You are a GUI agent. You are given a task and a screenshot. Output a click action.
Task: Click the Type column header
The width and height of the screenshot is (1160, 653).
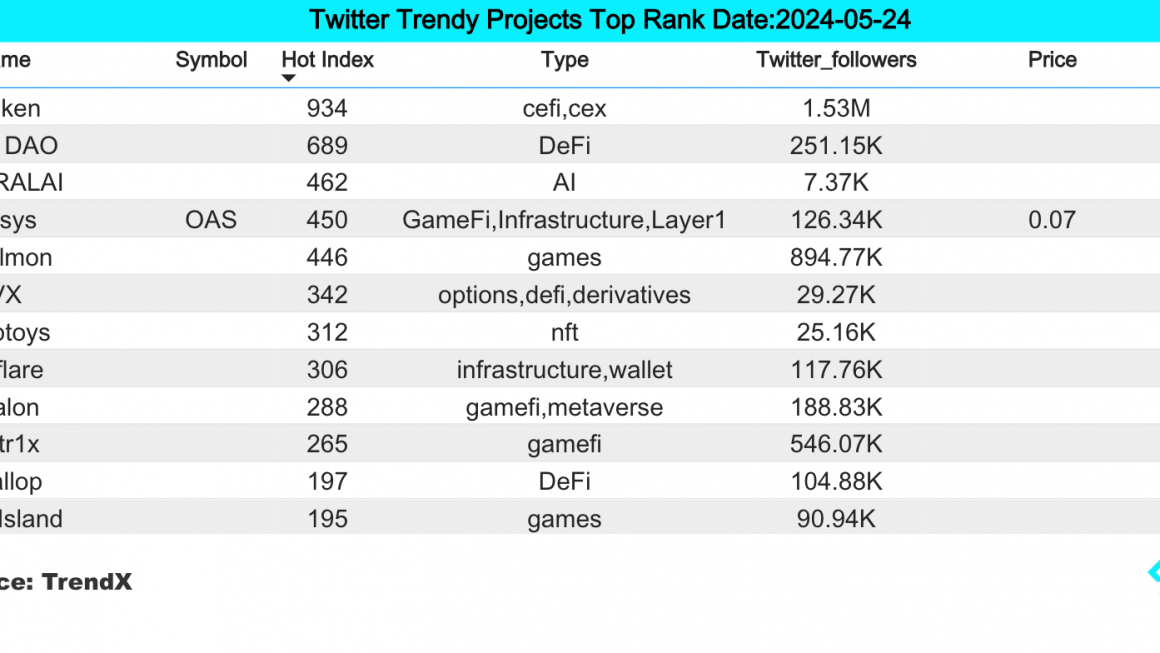pyautogui.click(x=564, y=60)
